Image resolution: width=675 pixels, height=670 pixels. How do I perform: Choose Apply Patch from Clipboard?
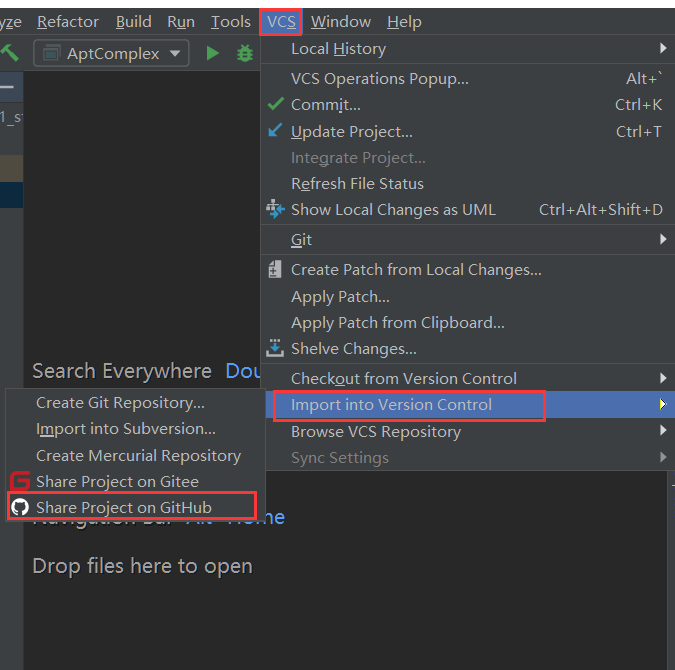tap(468, 323)
